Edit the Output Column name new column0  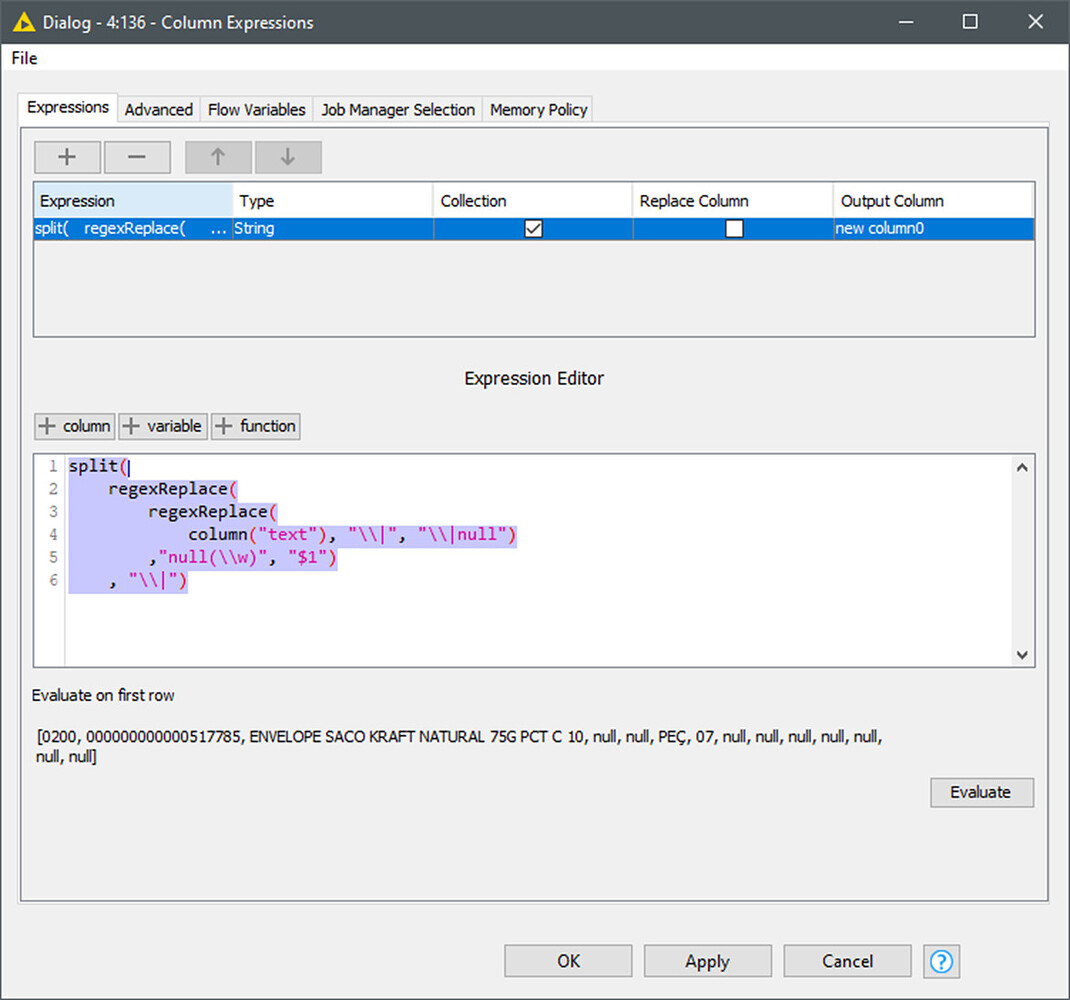[880, 228]
